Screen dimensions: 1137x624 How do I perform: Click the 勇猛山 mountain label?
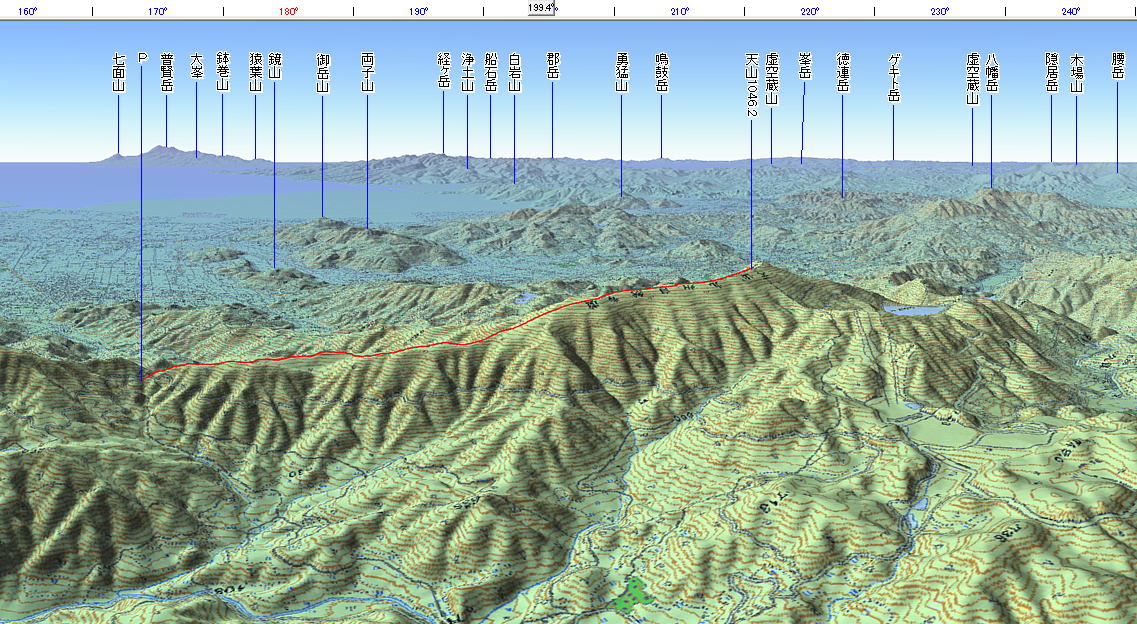point(621,73)
